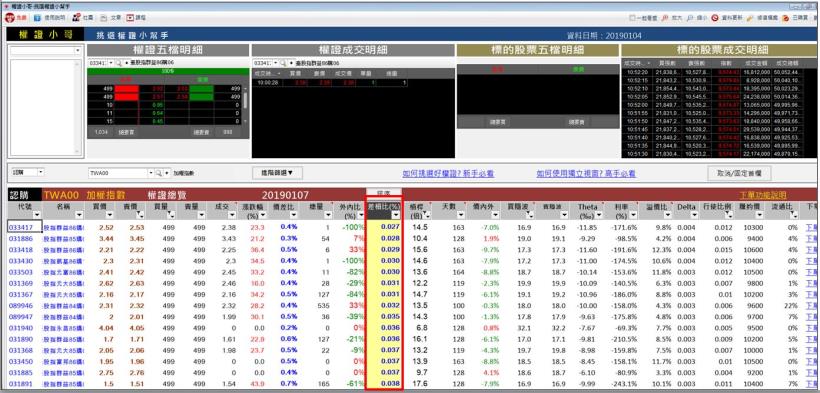Screen dimensions: 820x393
Task: Select warrant code 031940
Action: coord(21,328)
